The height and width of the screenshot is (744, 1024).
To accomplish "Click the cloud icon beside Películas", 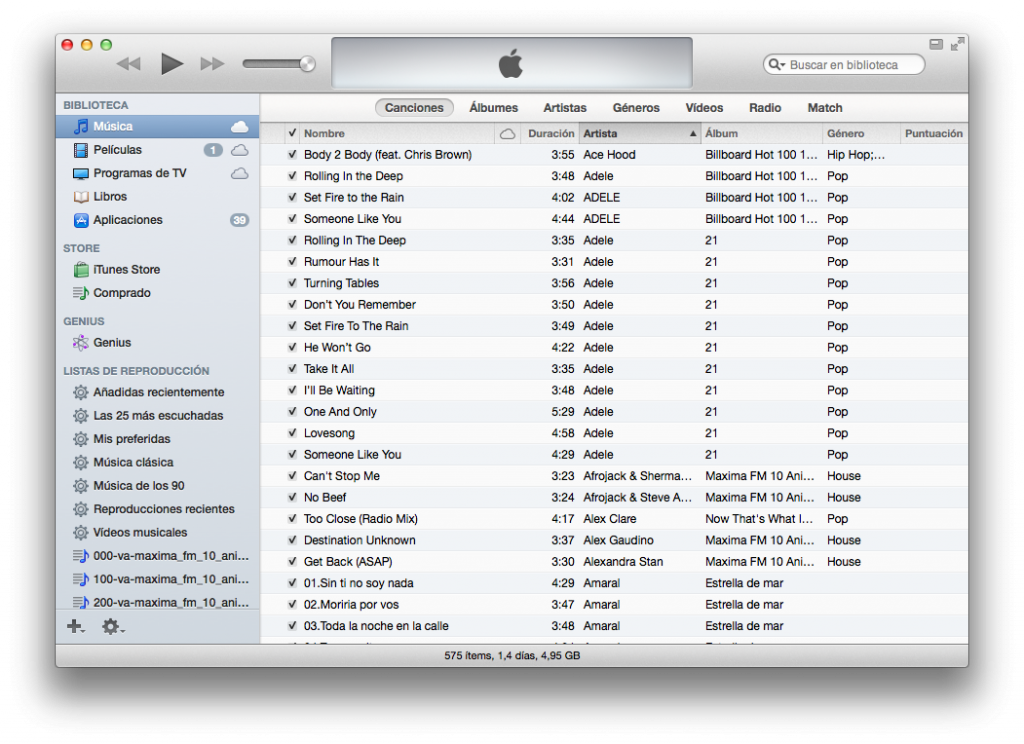I will (240, 150).
